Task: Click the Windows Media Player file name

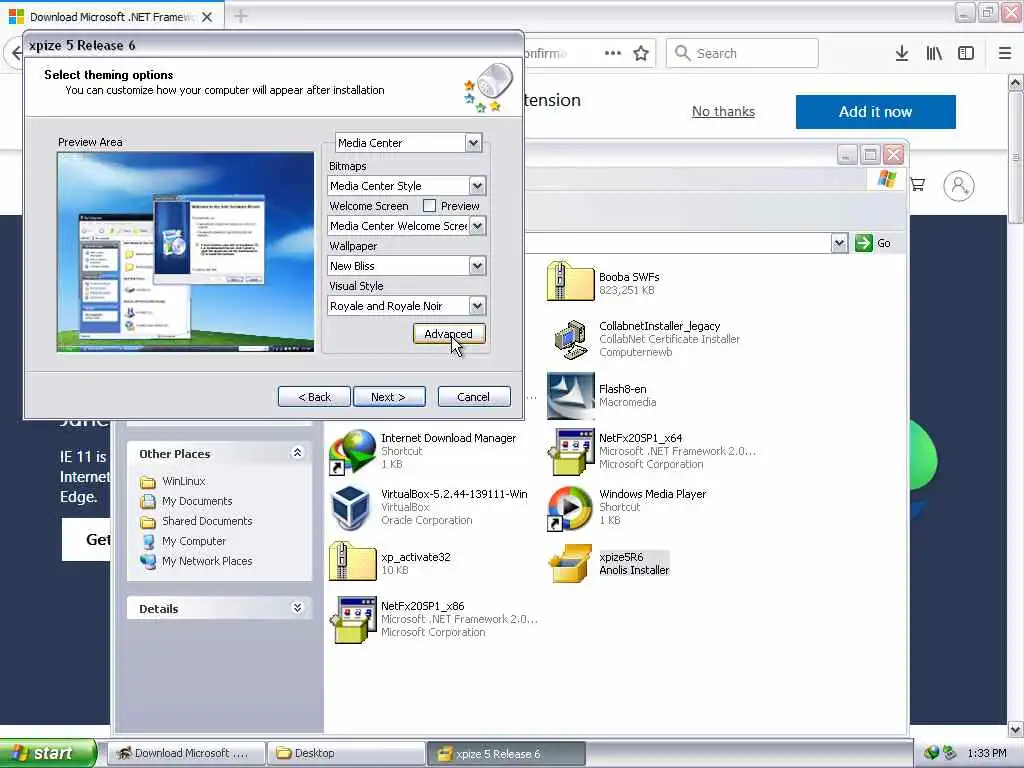Action: (652, 494)
